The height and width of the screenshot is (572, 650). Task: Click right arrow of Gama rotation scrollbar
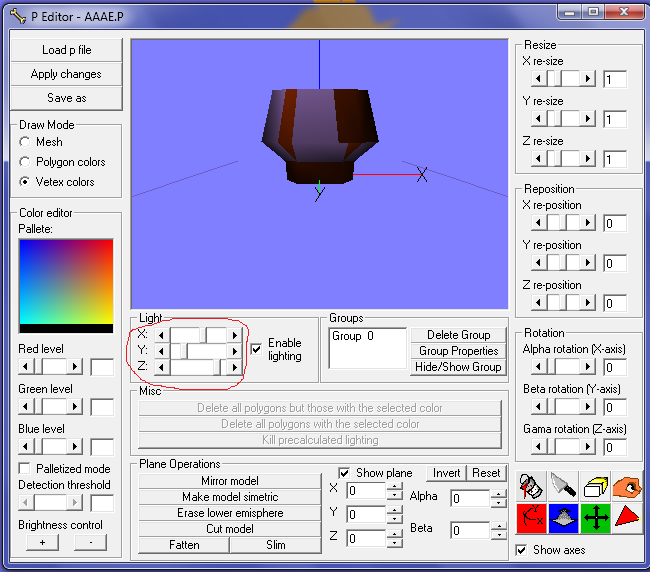pos(587,446)
